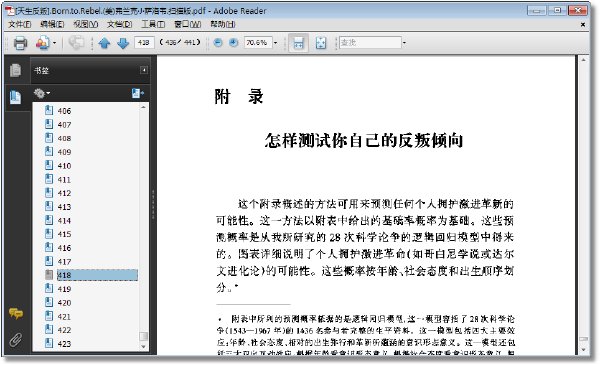Click the page icon beside bookmark 418
This screenshot has width=600, height=366.
coord(49,274)
